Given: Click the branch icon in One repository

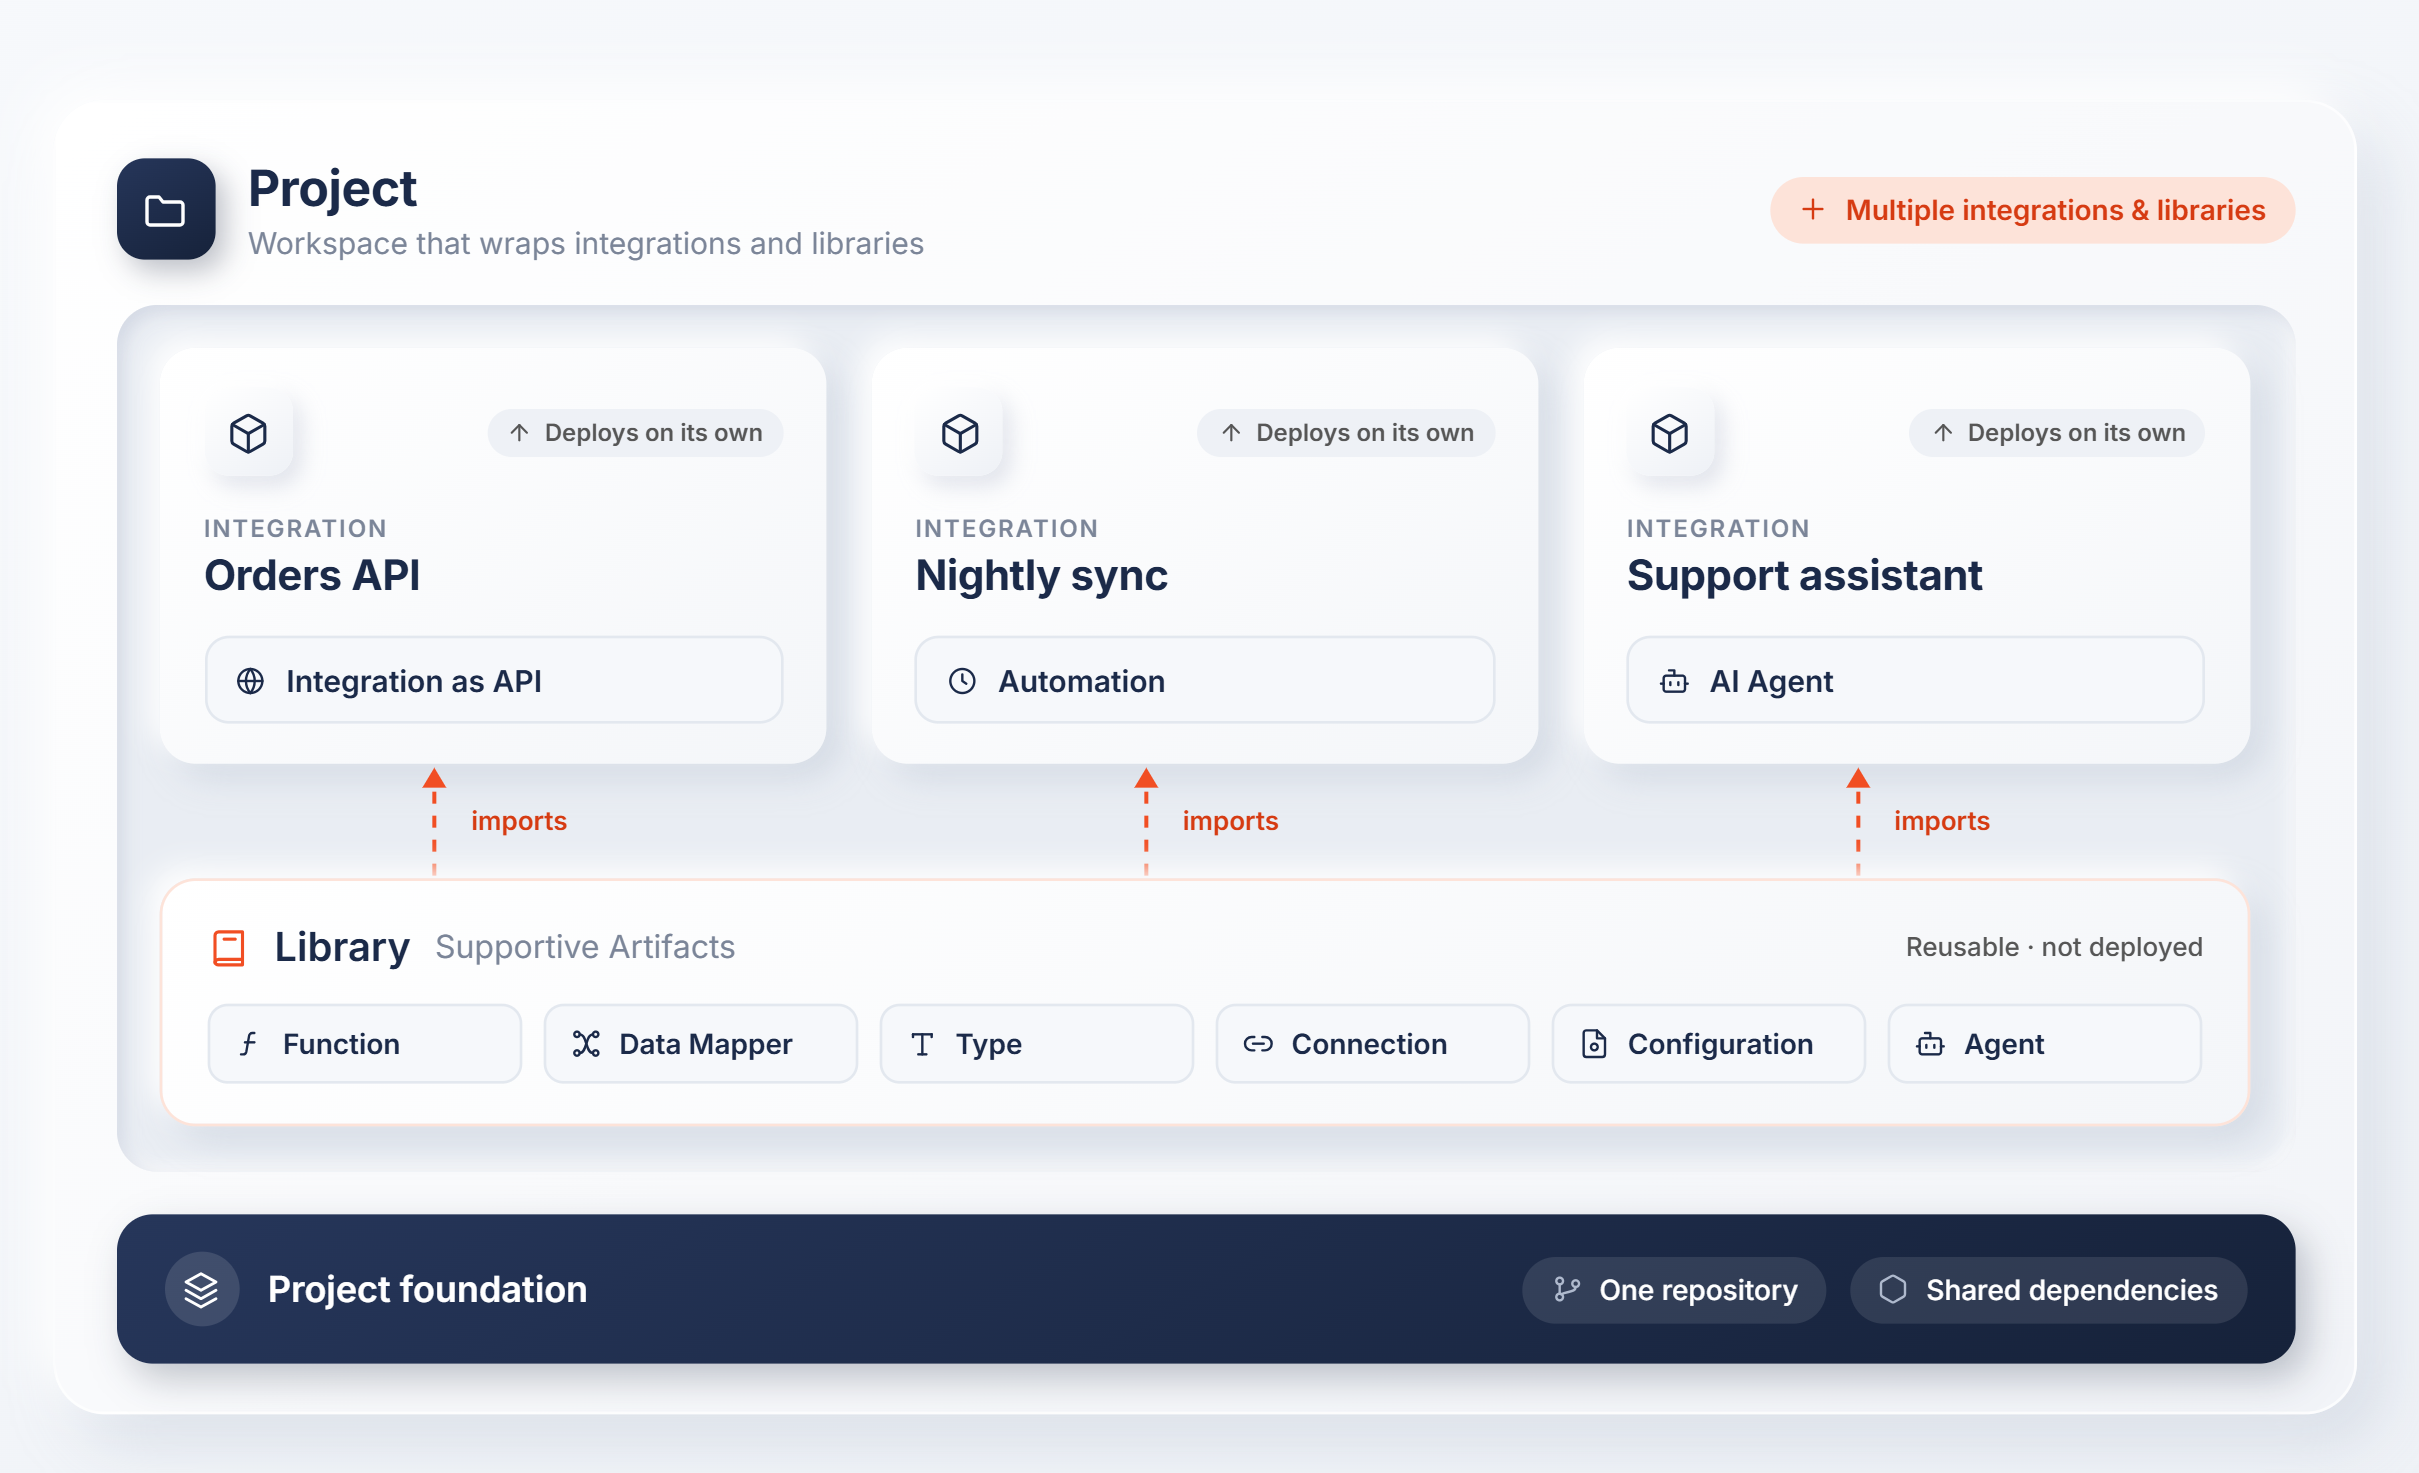Looking at the screenshot, I should click(1567, 1290).
